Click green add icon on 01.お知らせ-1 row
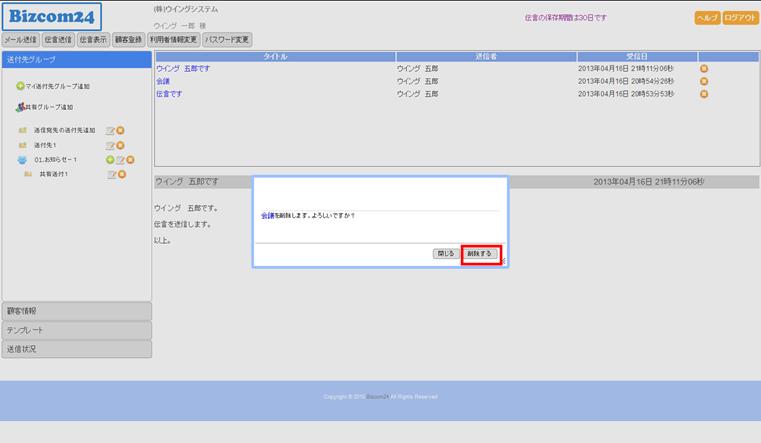The width and height of the screenshot is (761, 443). (110, 160)
